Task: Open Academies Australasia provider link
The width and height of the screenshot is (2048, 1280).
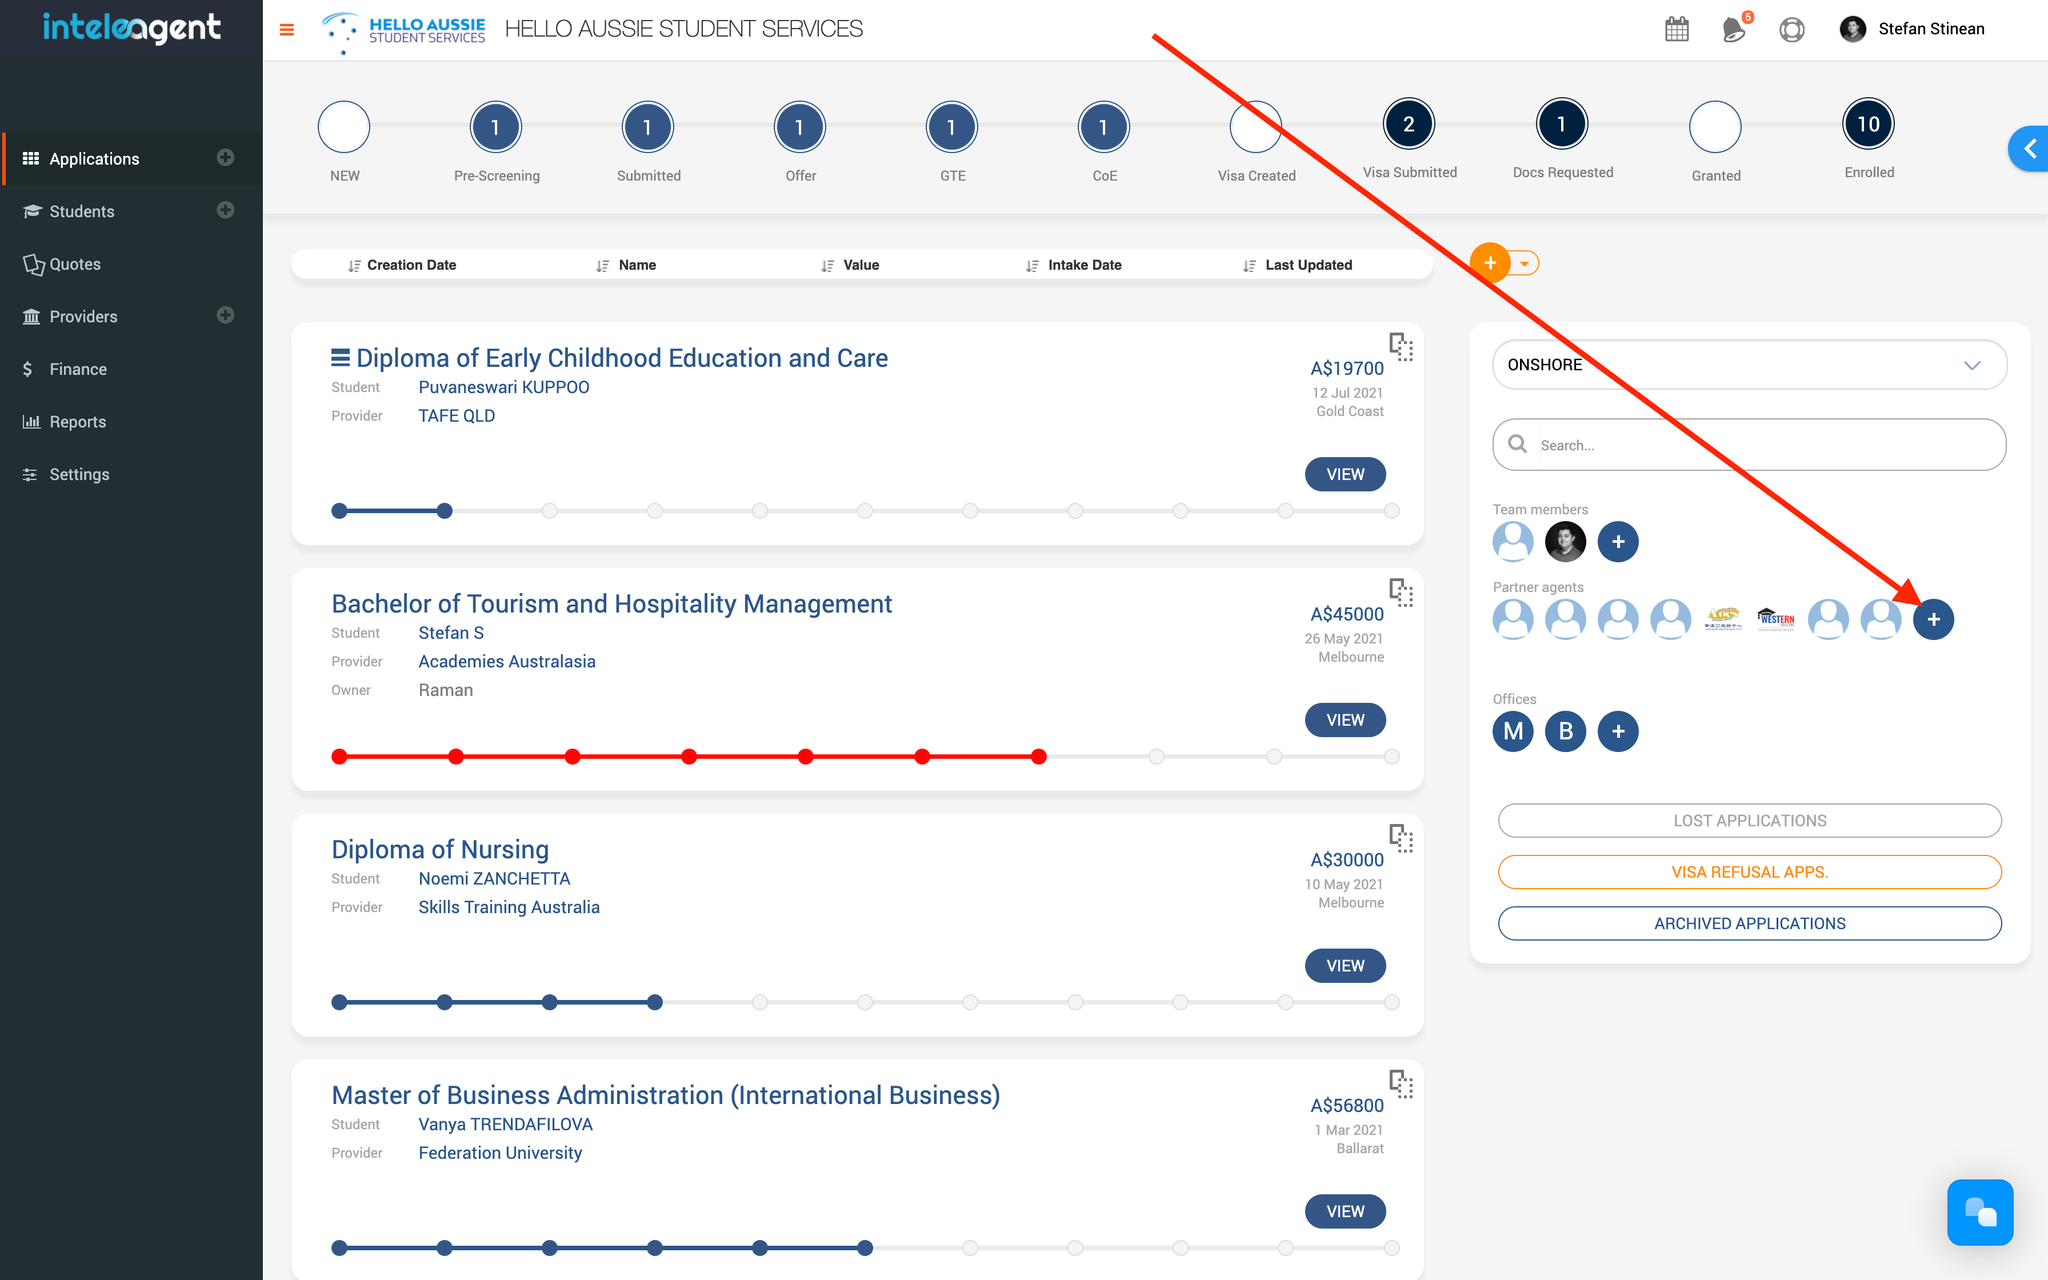Action: pos(506,661)
